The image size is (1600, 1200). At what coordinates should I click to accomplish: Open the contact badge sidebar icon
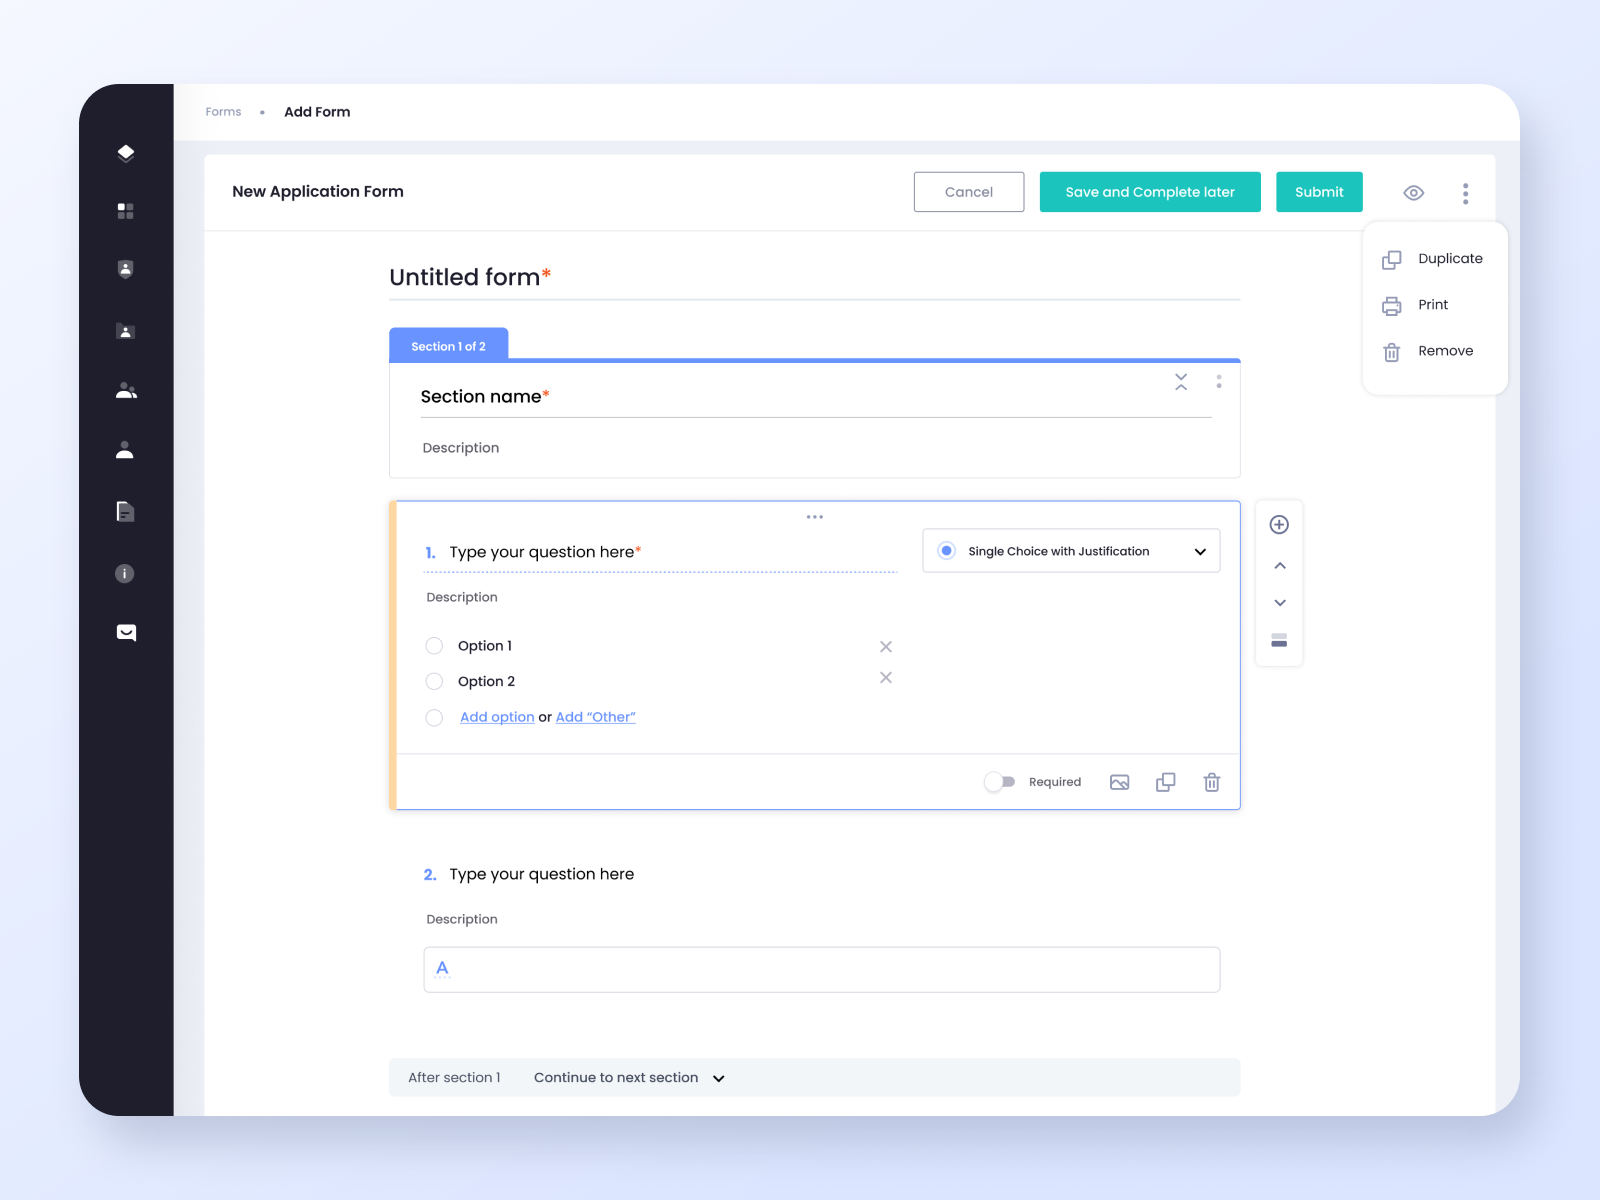click(x=125, y=269)
